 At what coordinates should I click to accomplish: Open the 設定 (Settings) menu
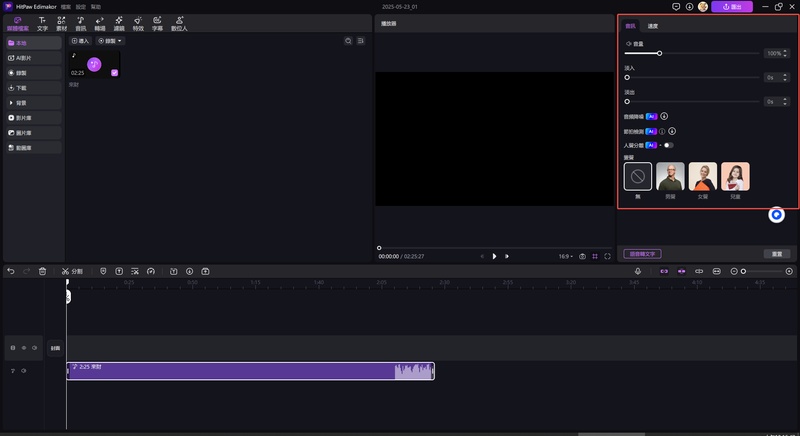pos(81,7)
